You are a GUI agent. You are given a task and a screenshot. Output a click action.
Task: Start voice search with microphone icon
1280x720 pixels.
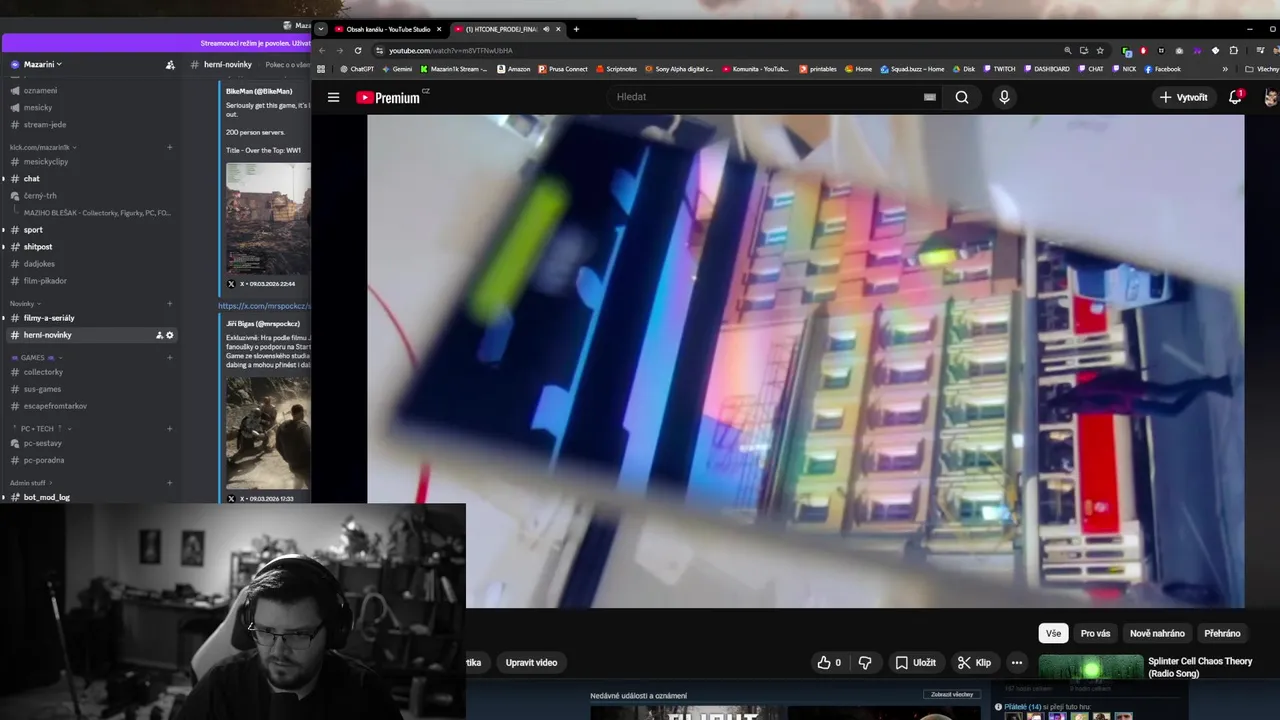[x=1004, y=97]
